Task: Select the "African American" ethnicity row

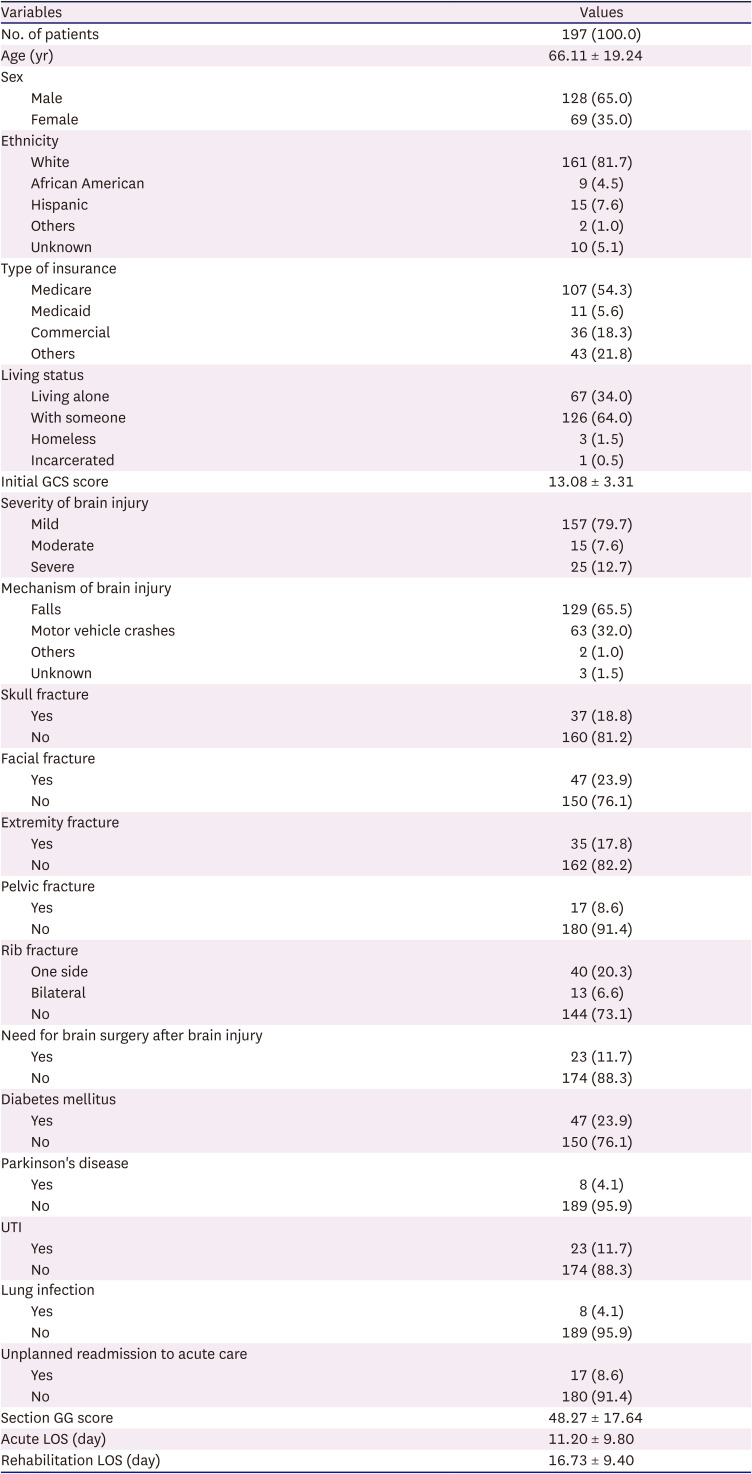Action: 87,183
